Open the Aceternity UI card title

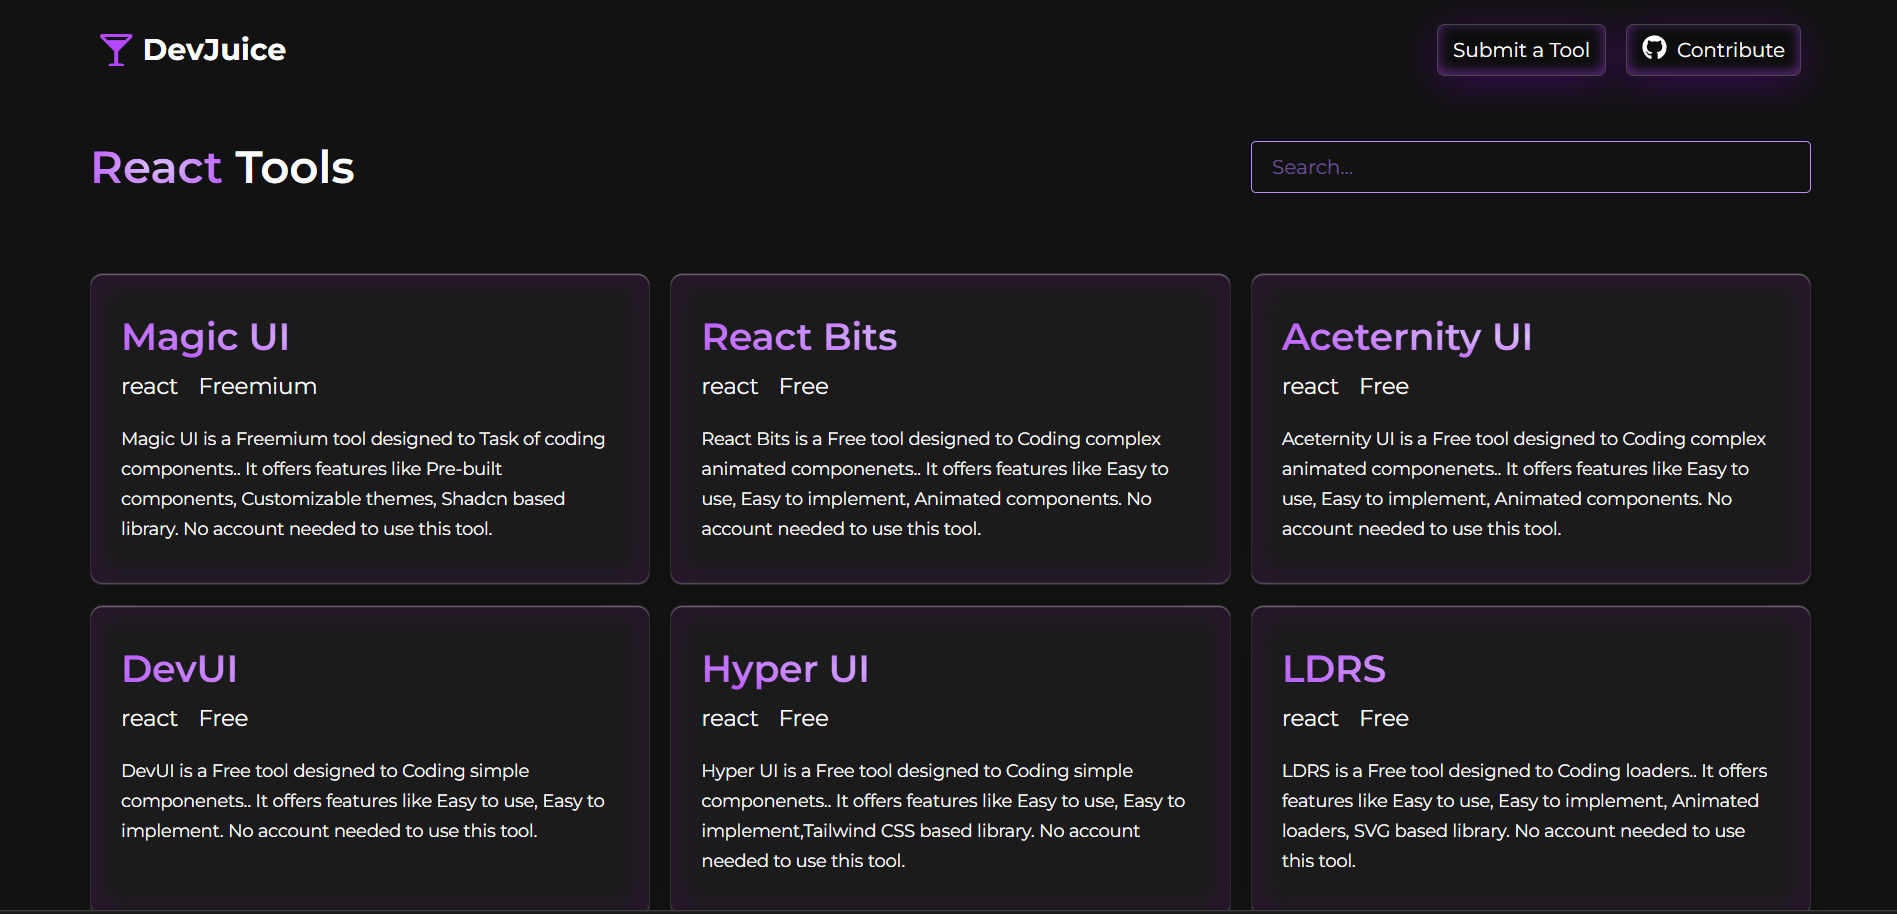1407,337
